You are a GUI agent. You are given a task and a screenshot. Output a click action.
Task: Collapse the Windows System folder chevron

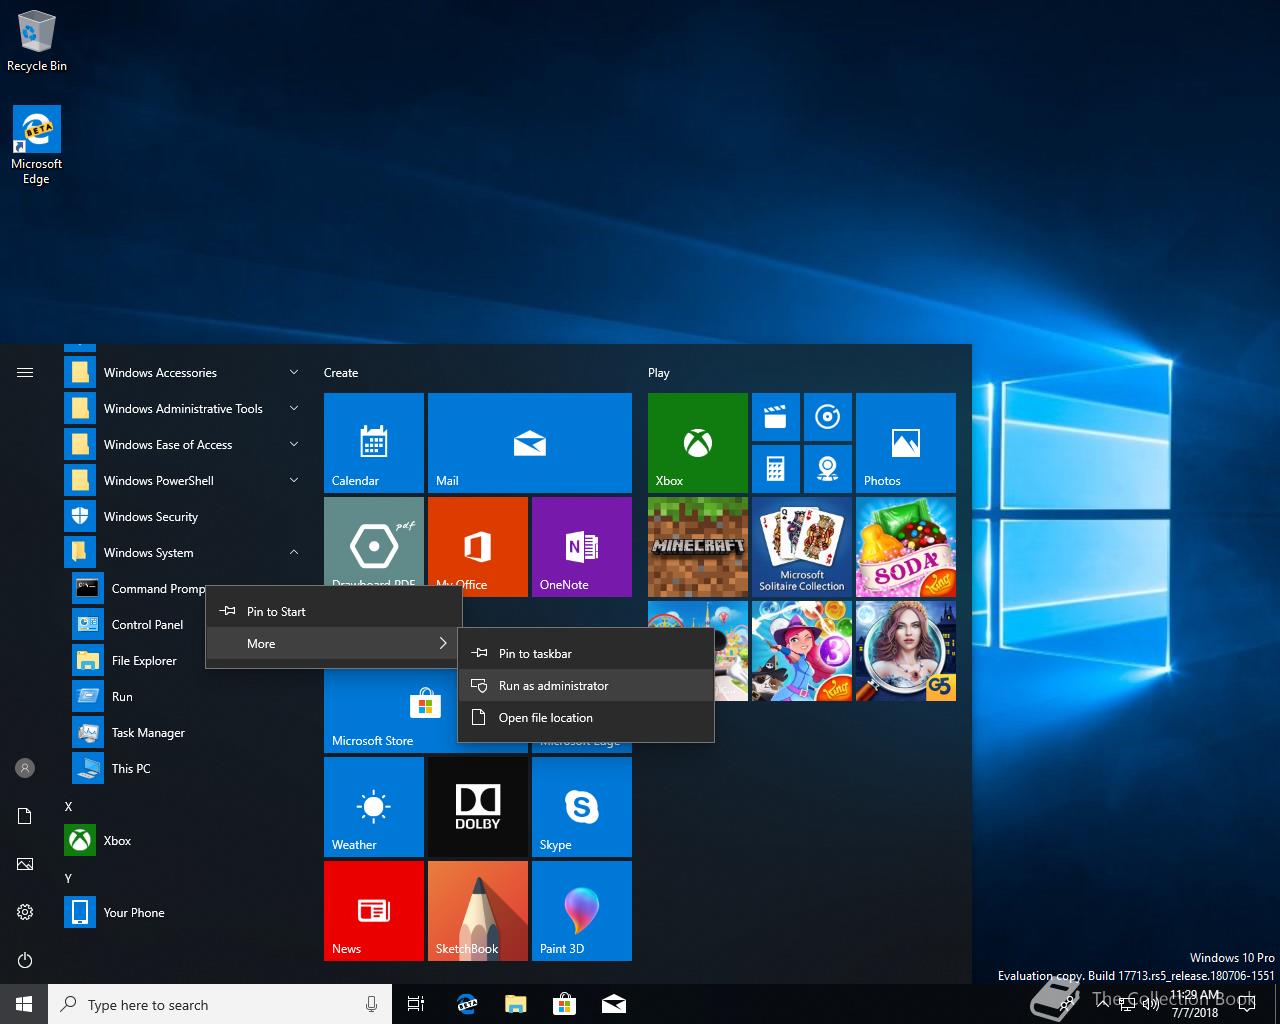pos(294,552)
